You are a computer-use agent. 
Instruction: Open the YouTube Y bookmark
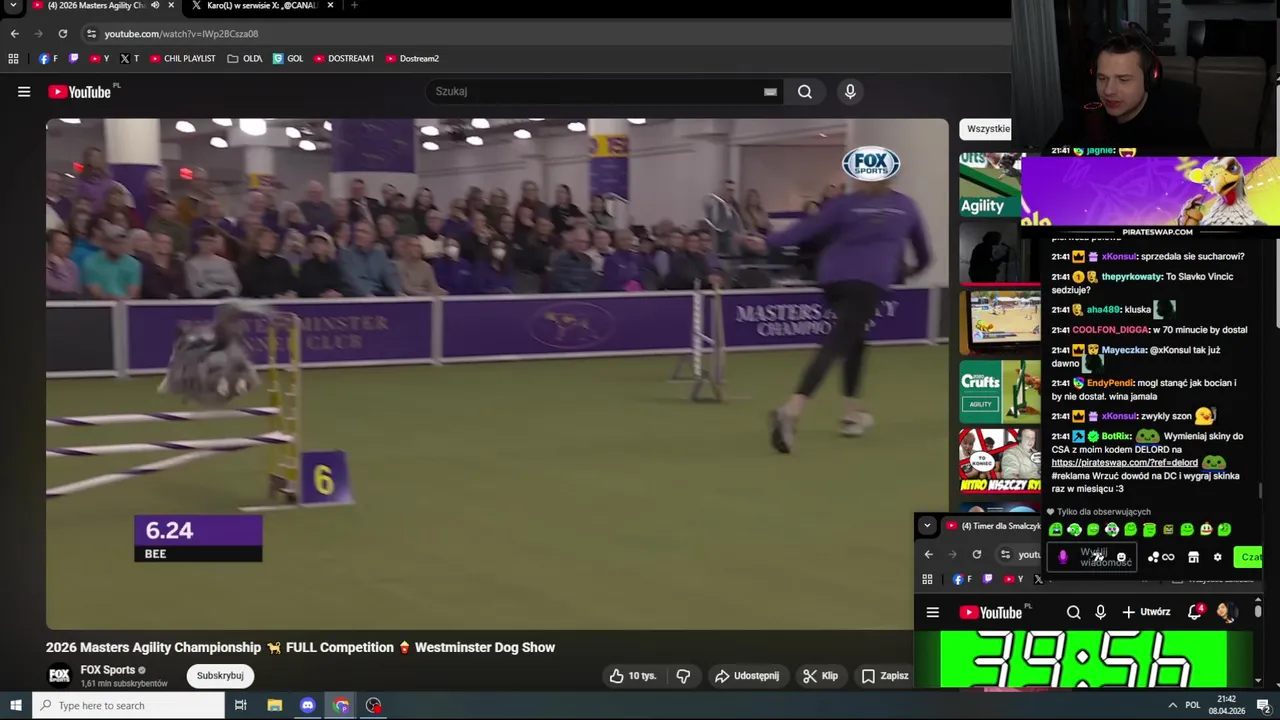coord(99,59)
